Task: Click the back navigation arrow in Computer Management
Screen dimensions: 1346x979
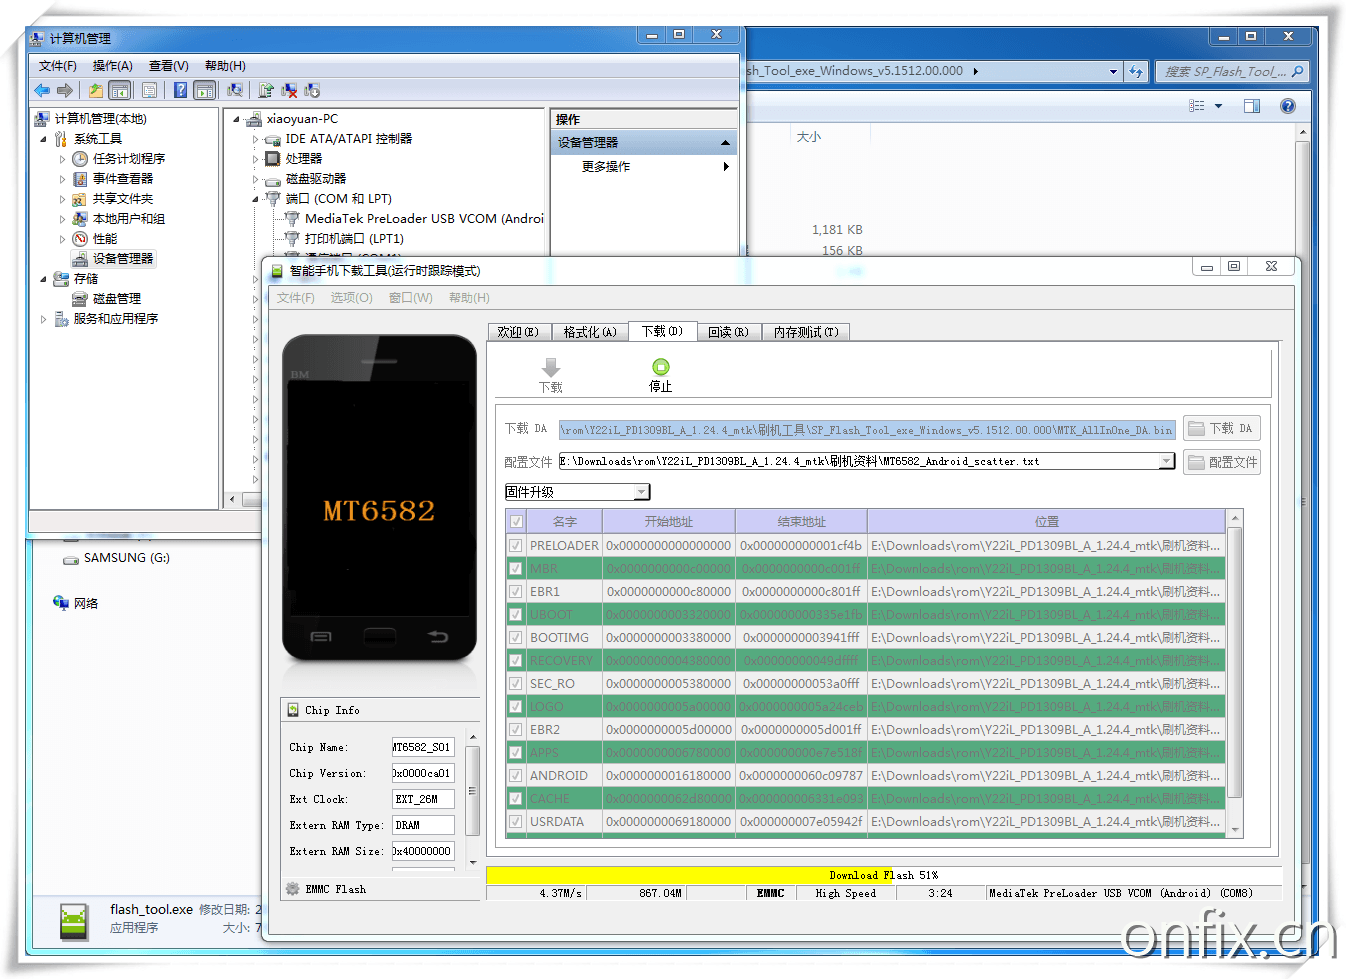Action: 40,90
